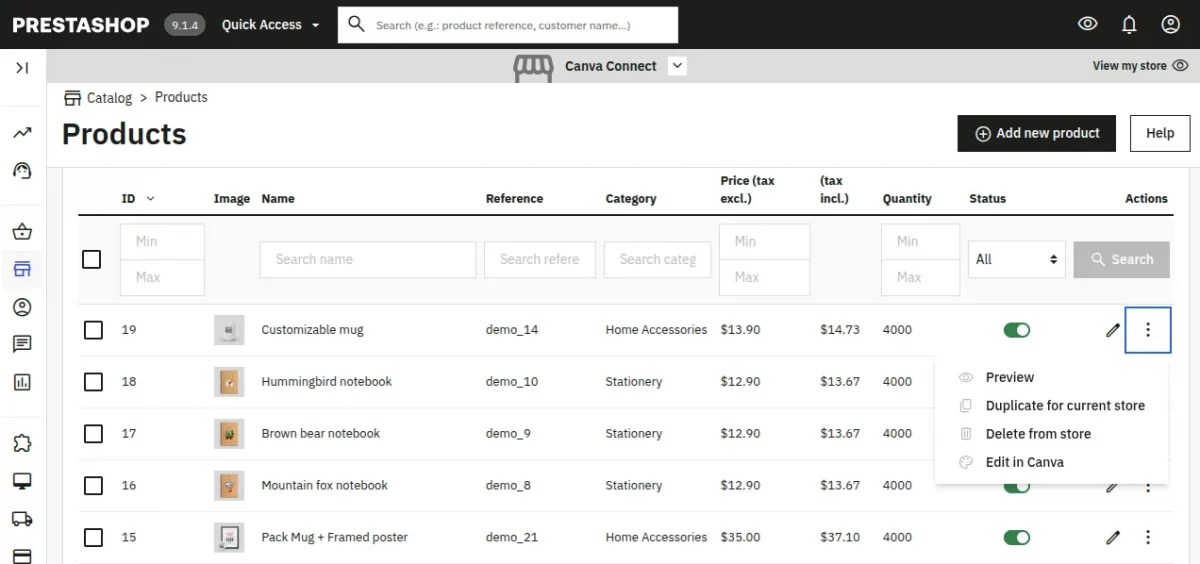The width and height of the screenshot is (1200, 564).
Task: Expand the collapsed sidebar menu
Action: 22,67
